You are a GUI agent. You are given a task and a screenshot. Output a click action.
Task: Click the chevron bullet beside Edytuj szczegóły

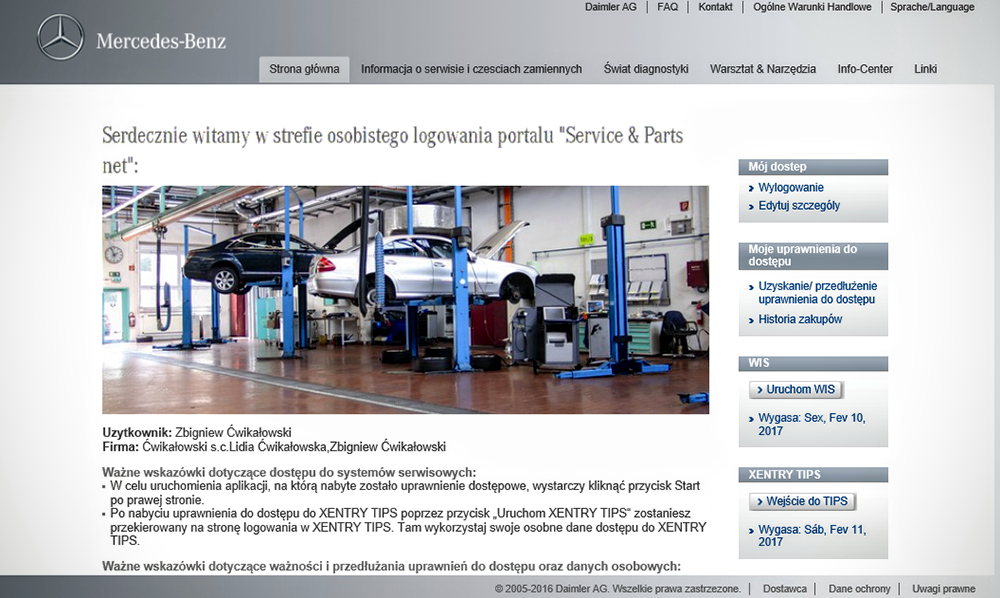(x=751, y=206)
